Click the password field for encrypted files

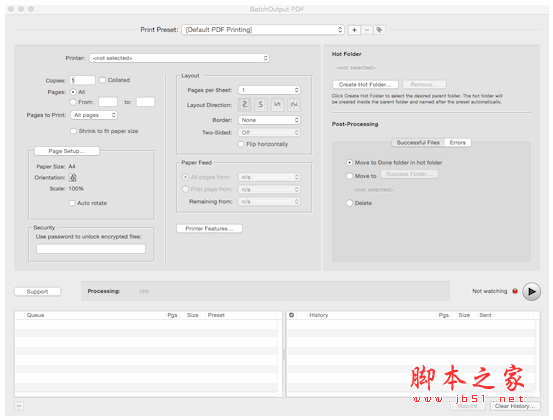[91, 249]
